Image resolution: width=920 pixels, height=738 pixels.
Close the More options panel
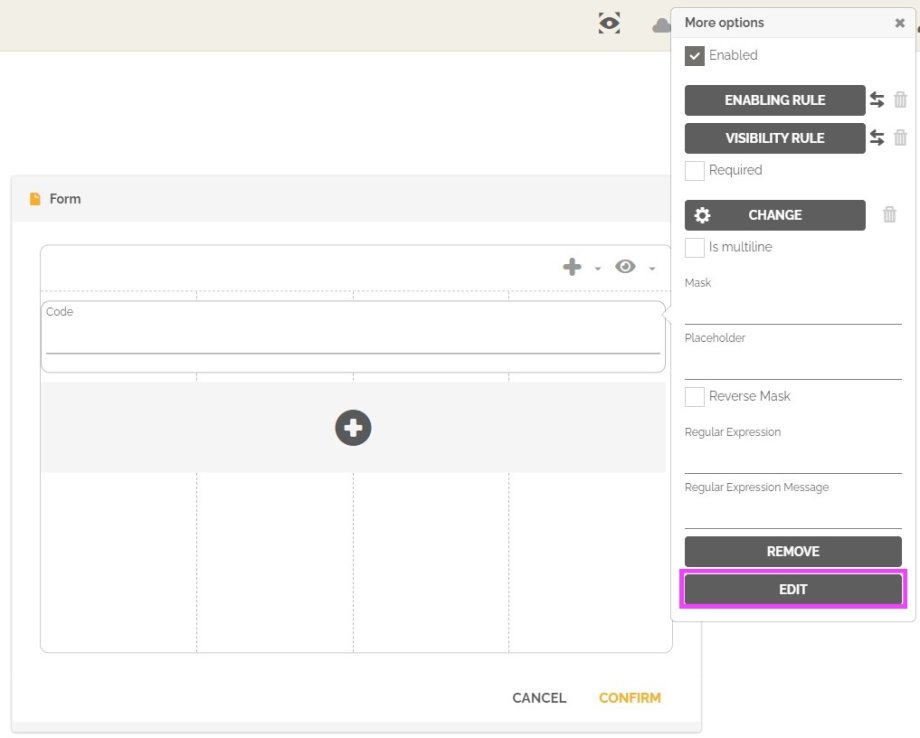(x=899, y=23)
